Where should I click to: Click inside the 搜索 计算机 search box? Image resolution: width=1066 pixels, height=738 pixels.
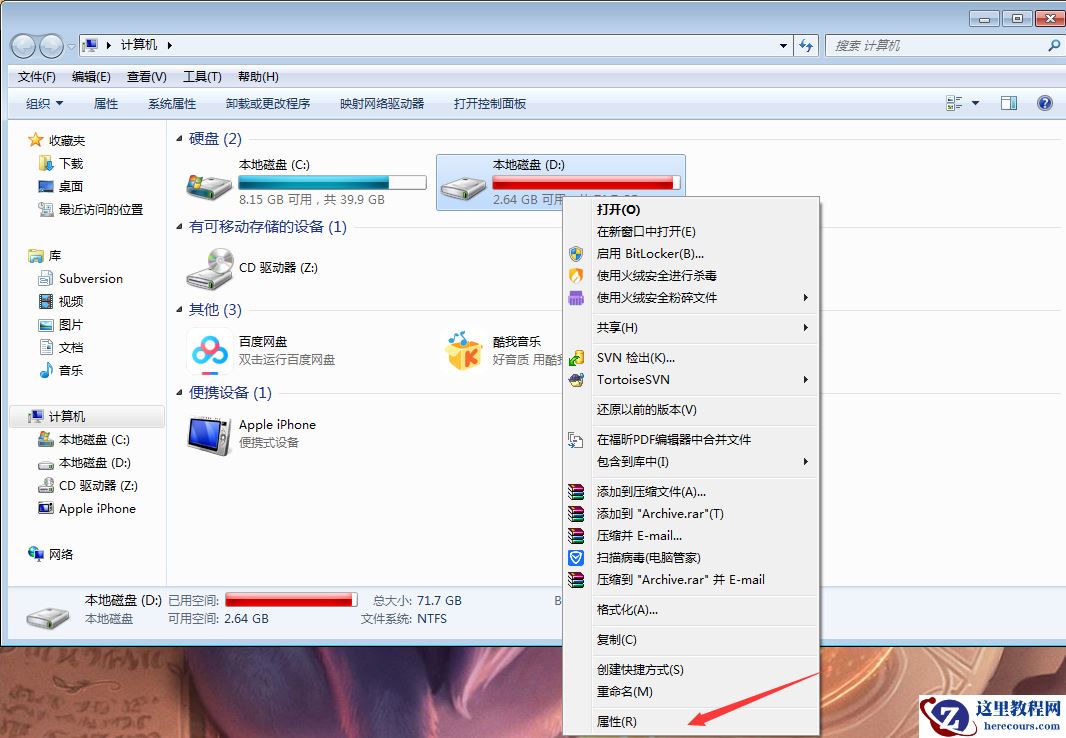click(940, 45)
